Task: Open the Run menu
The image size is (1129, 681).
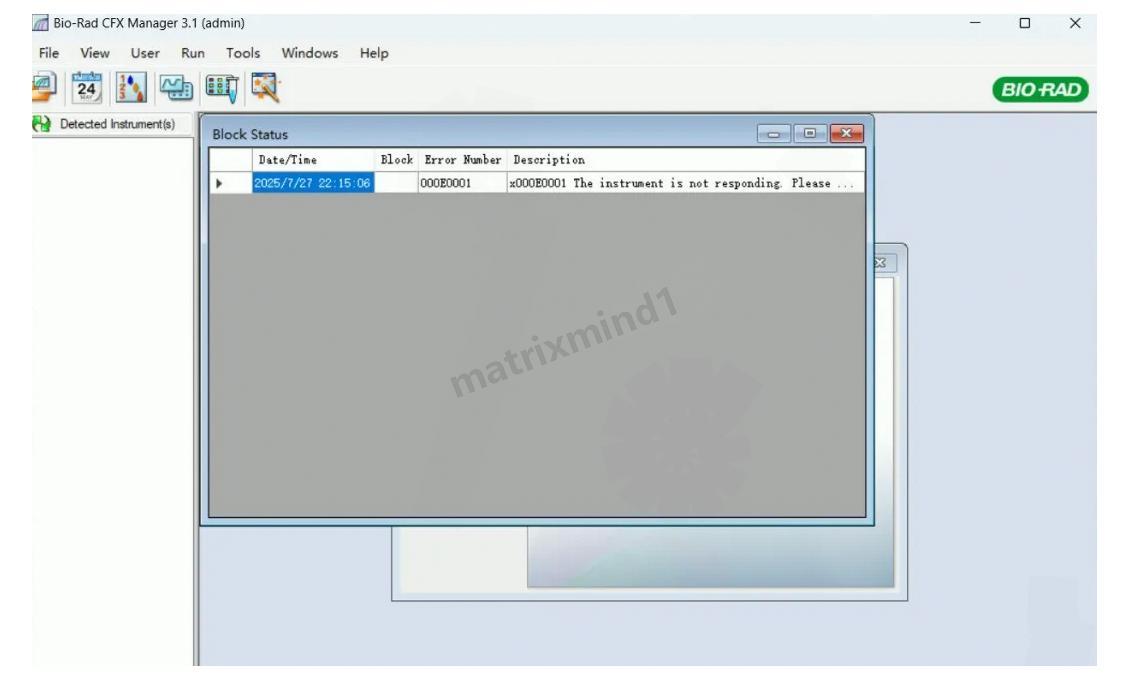Action: click(193, 53)
